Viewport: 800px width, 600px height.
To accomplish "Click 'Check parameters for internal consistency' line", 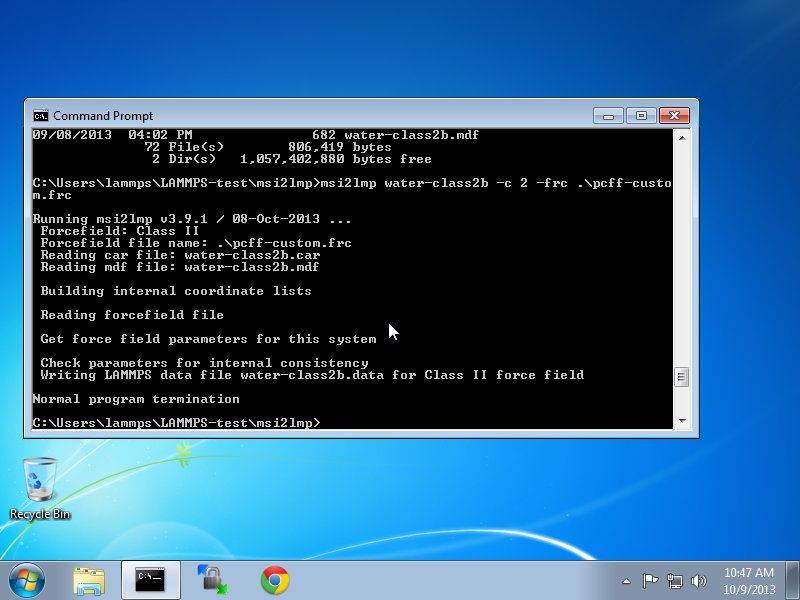I will tap(205, 363).
